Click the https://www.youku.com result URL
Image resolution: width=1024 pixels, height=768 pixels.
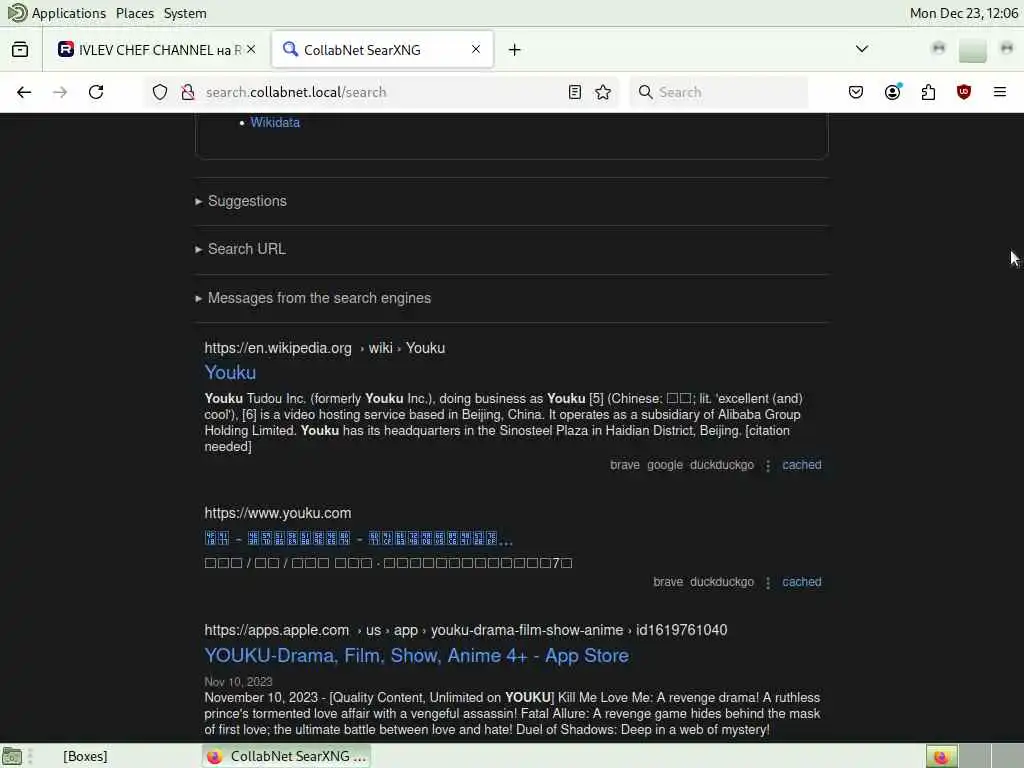278,513
